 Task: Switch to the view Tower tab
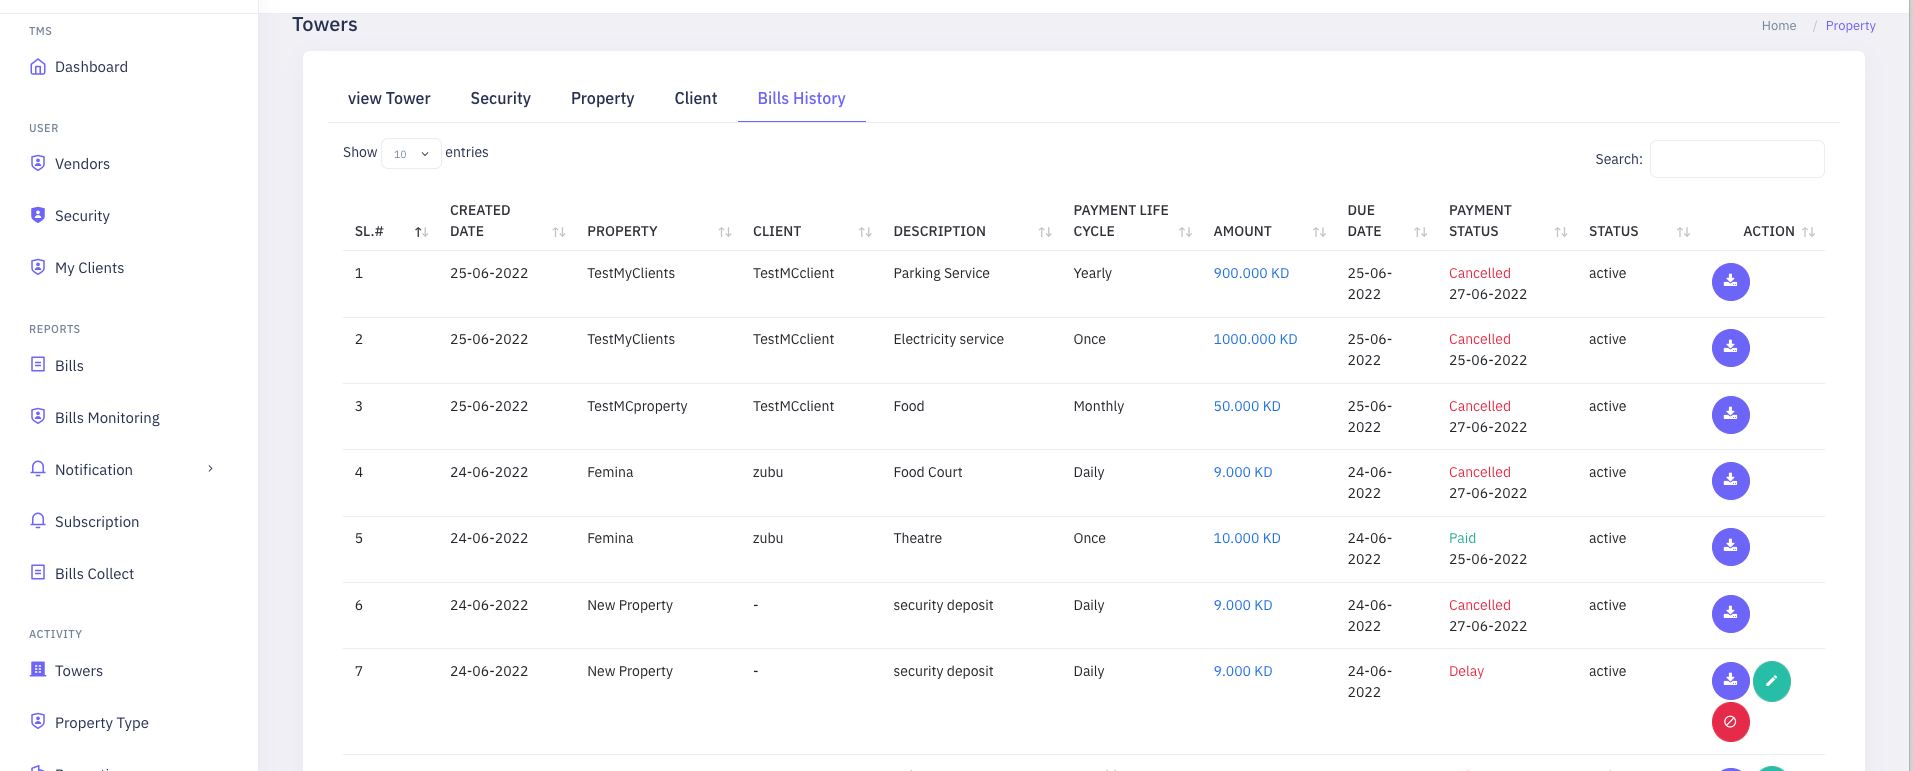[389, 98]
